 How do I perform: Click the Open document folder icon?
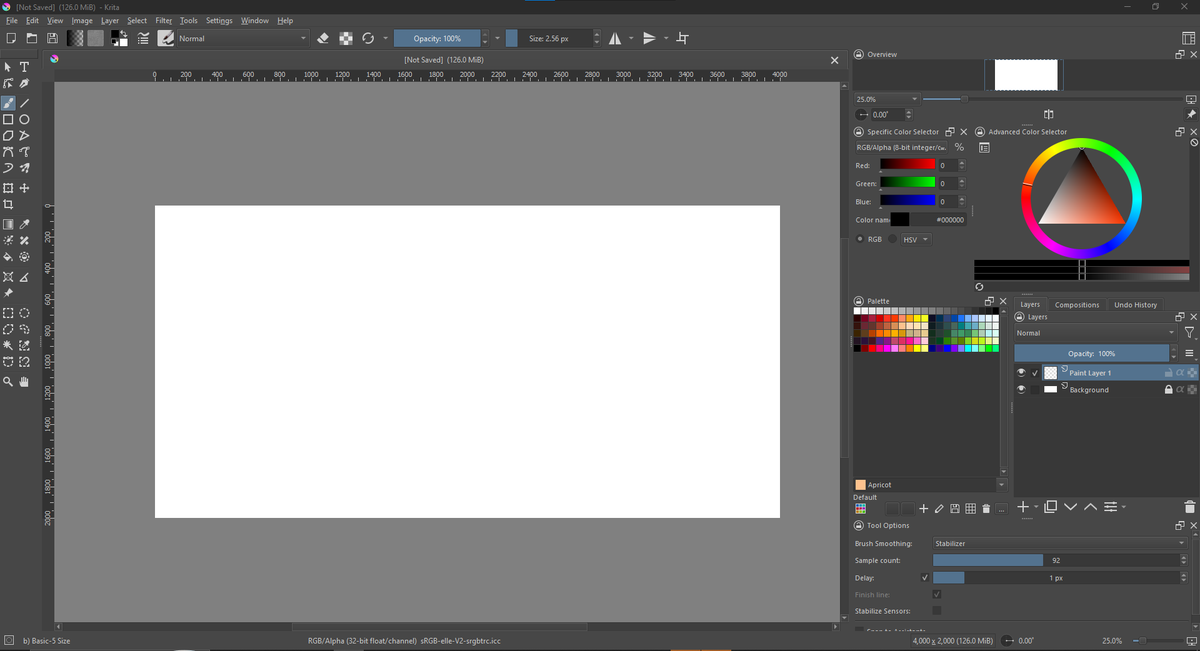tap(31, 38)
